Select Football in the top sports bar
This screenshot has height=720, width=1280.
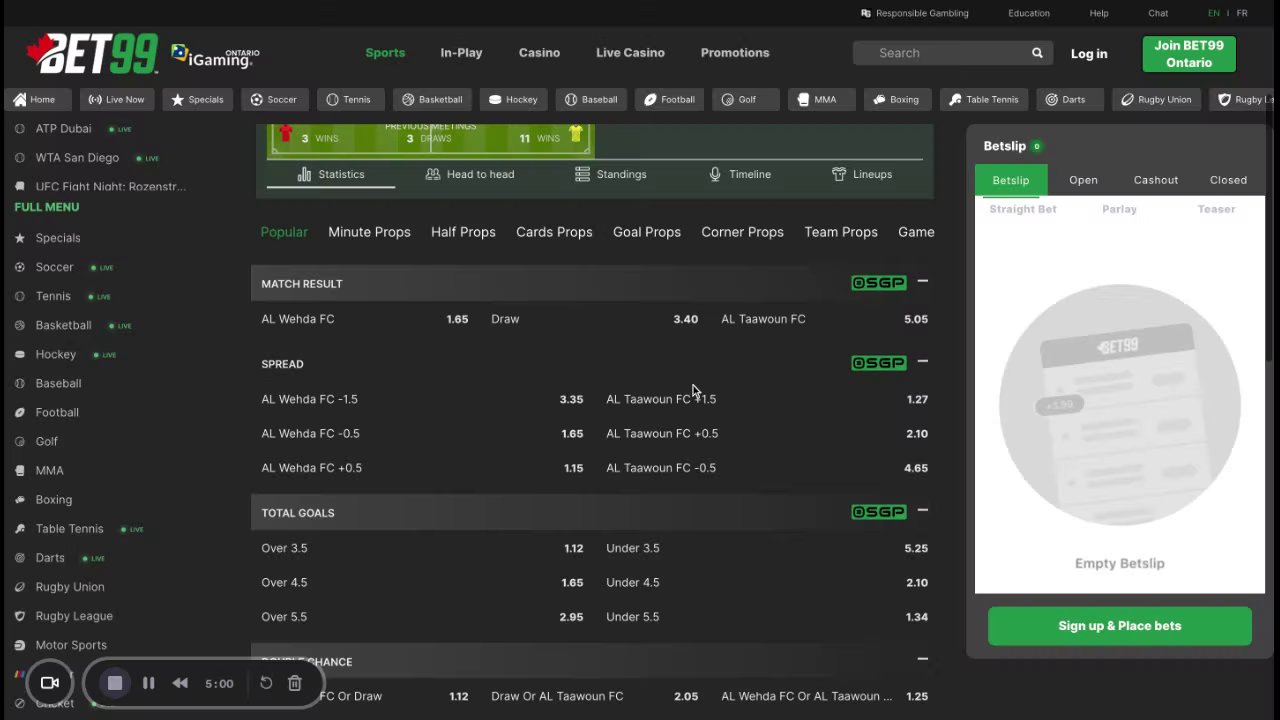[x=669, y=99]
